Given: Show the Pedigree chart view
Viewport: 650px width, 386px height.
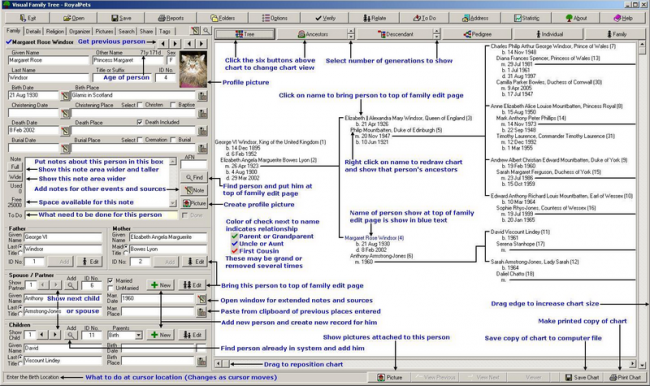Looking at the screenshot, I should coord(477,34).
